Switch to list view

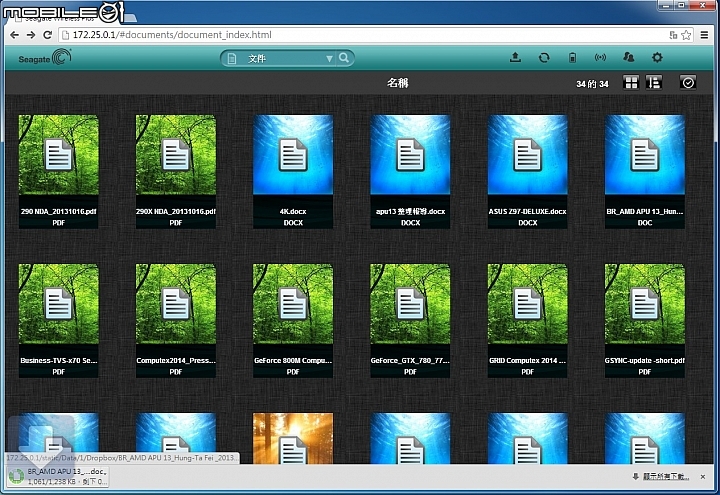(x=654, y=83)
